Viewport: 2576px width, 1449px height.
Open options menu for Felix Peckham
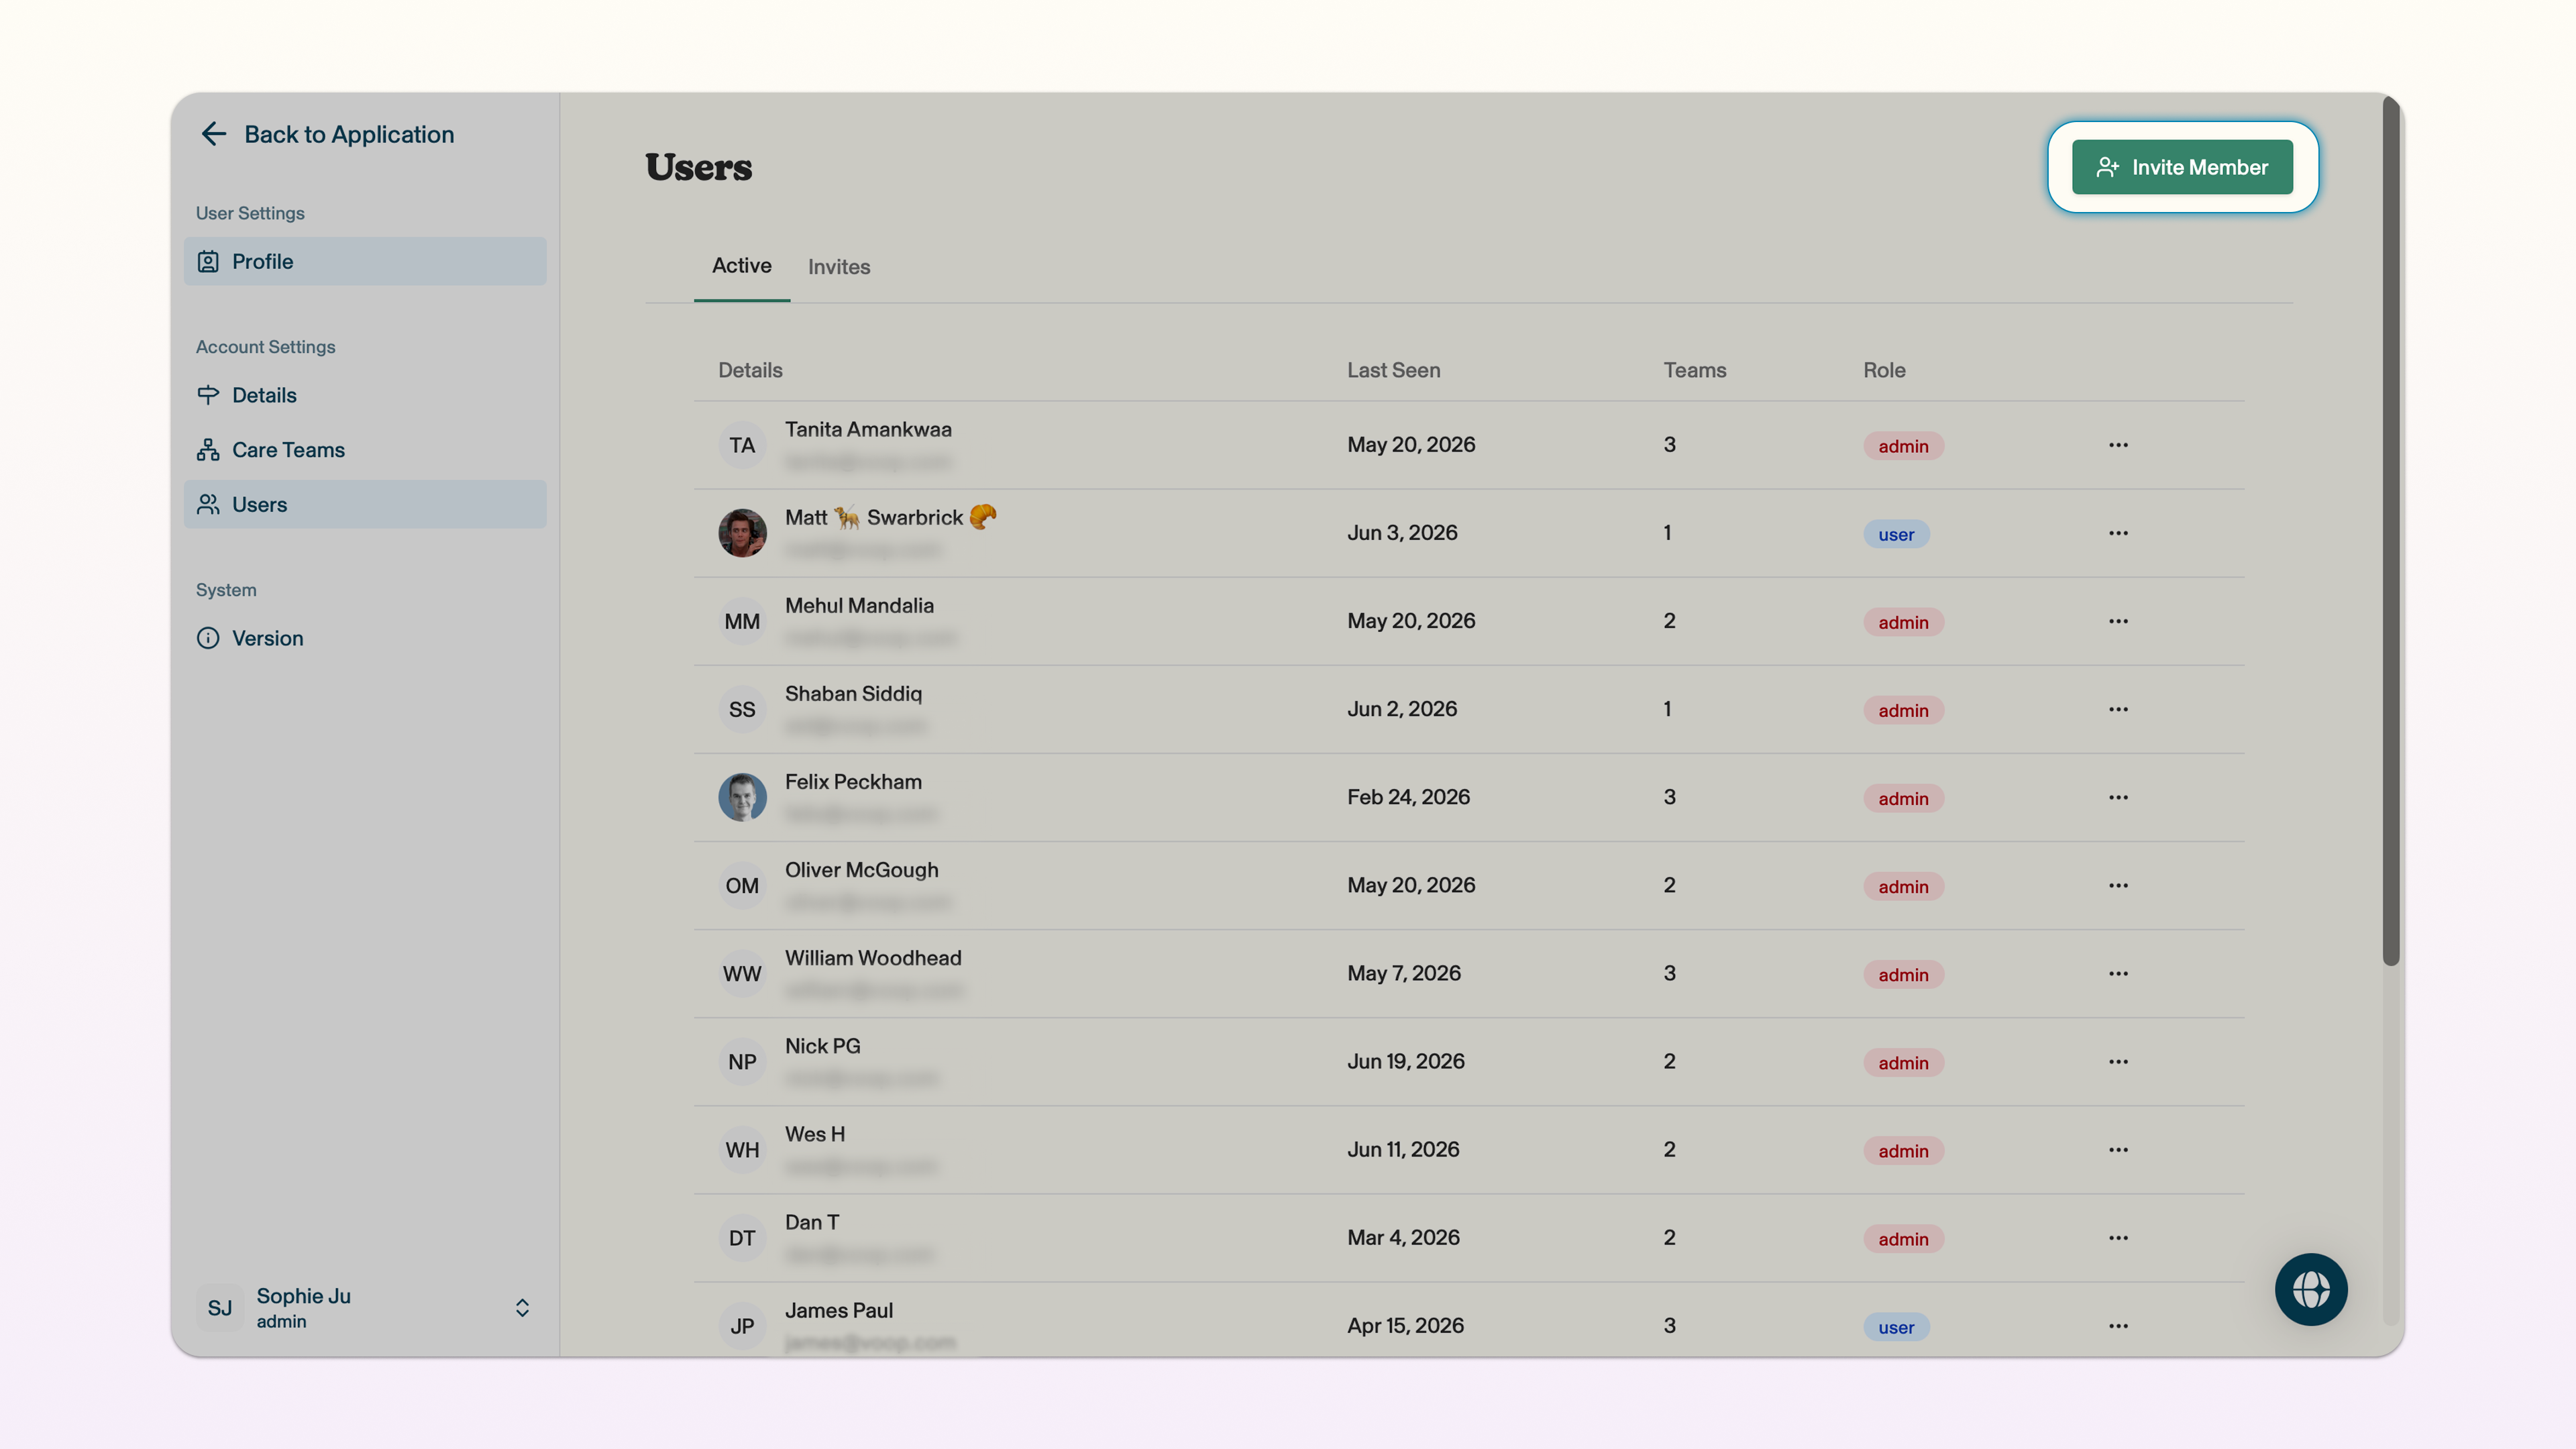2118,797
